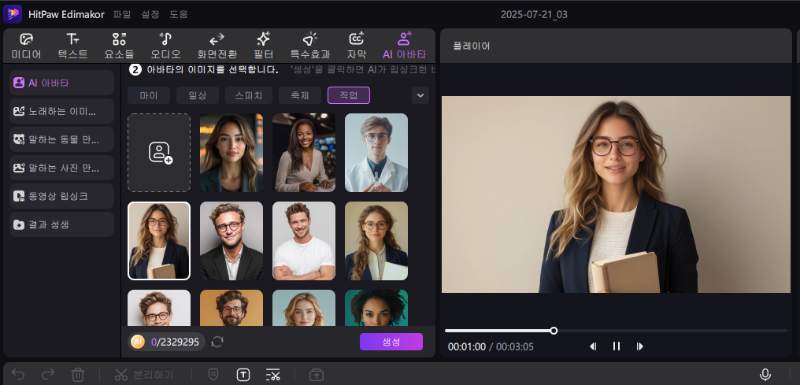Click the player progress slider handle
The image size is (800, 385).
pyautogui.click(x=554, y=330)
